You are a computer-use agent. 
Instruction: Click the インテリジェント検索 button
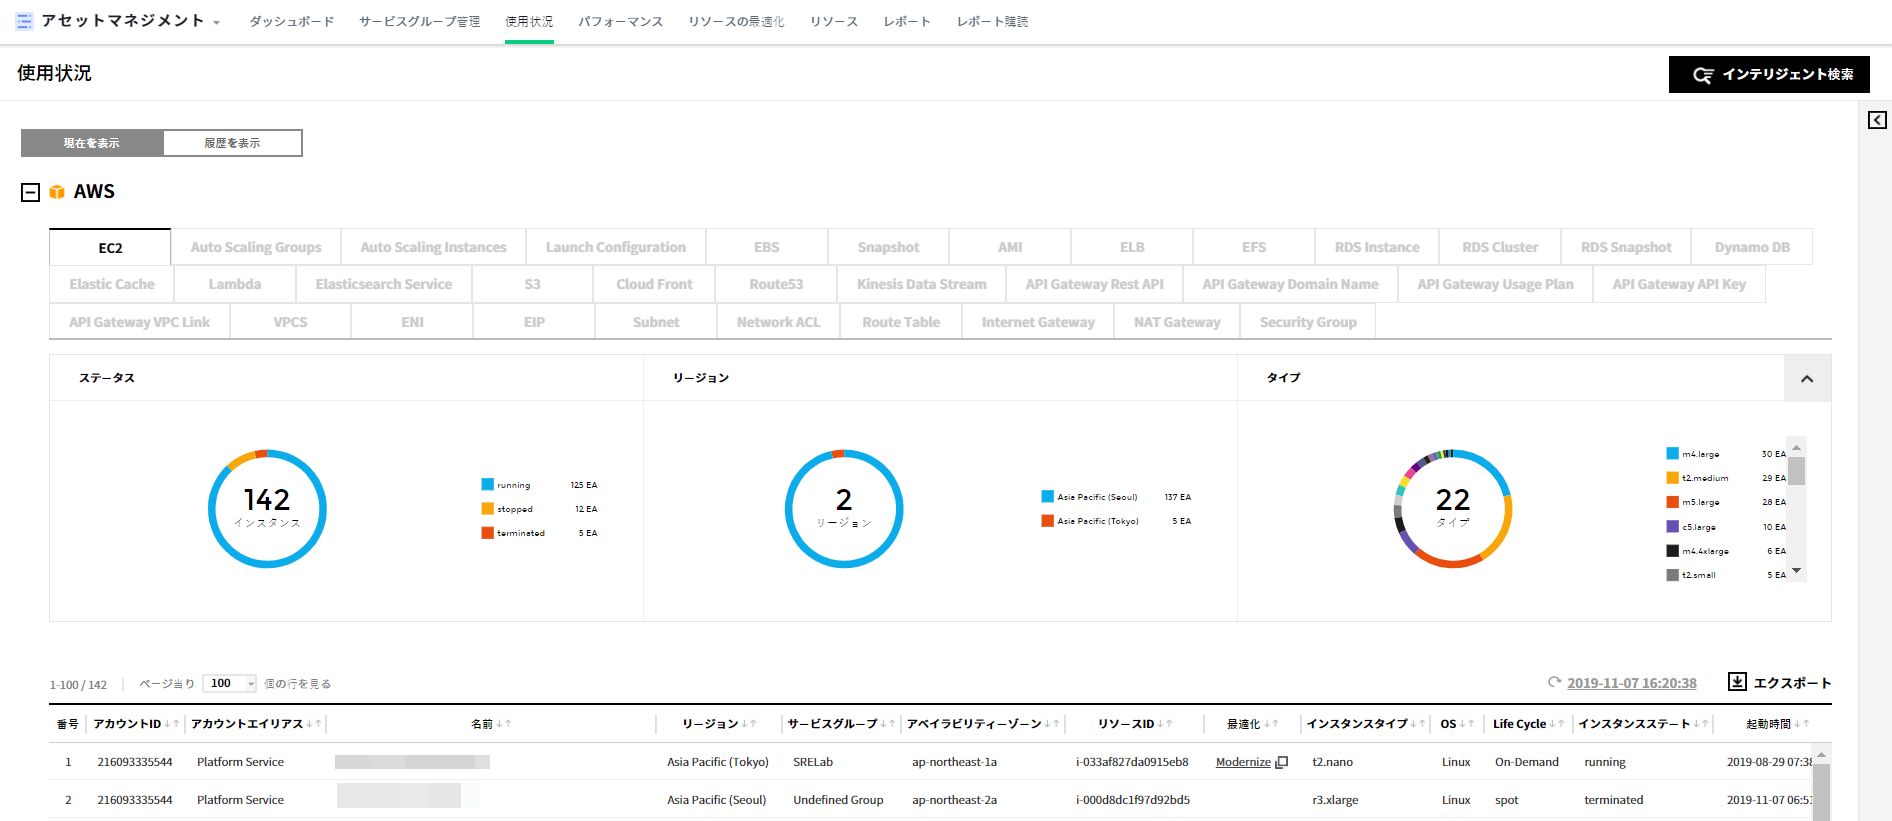click(x=1768, y=75)
